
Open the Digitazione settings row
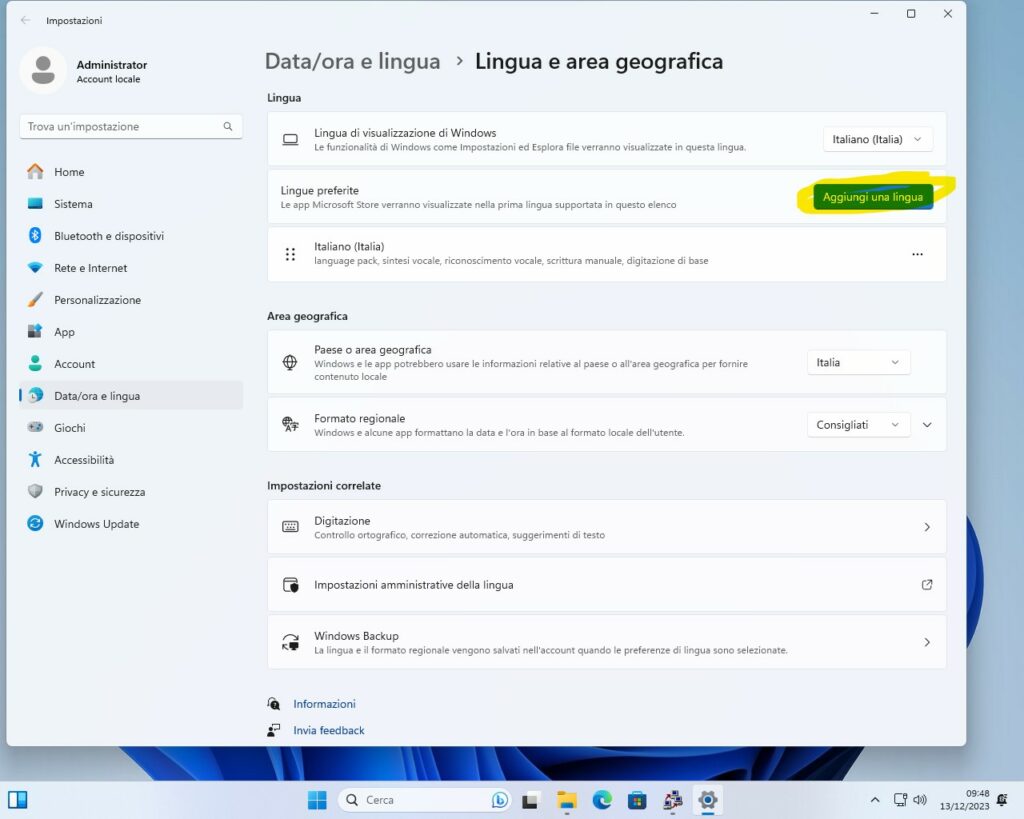[x=606, y=527]
